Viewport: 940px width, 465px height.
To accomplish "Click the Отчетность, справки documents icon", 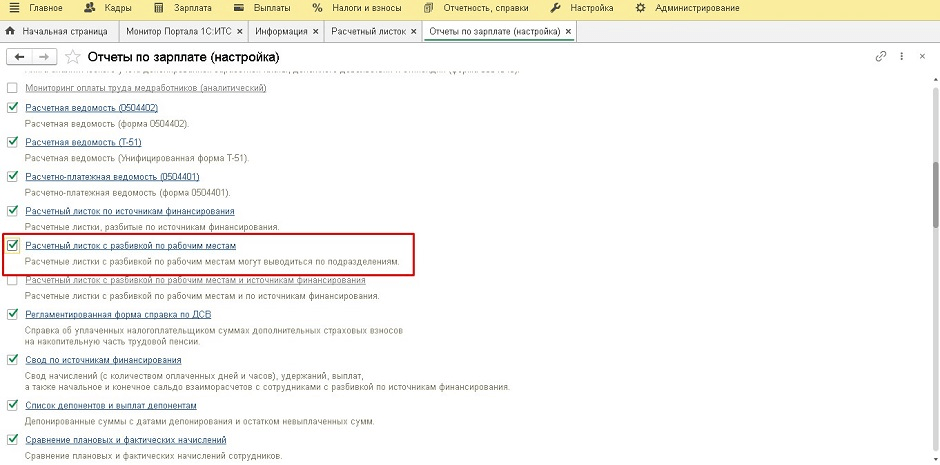I will [428, 8].
